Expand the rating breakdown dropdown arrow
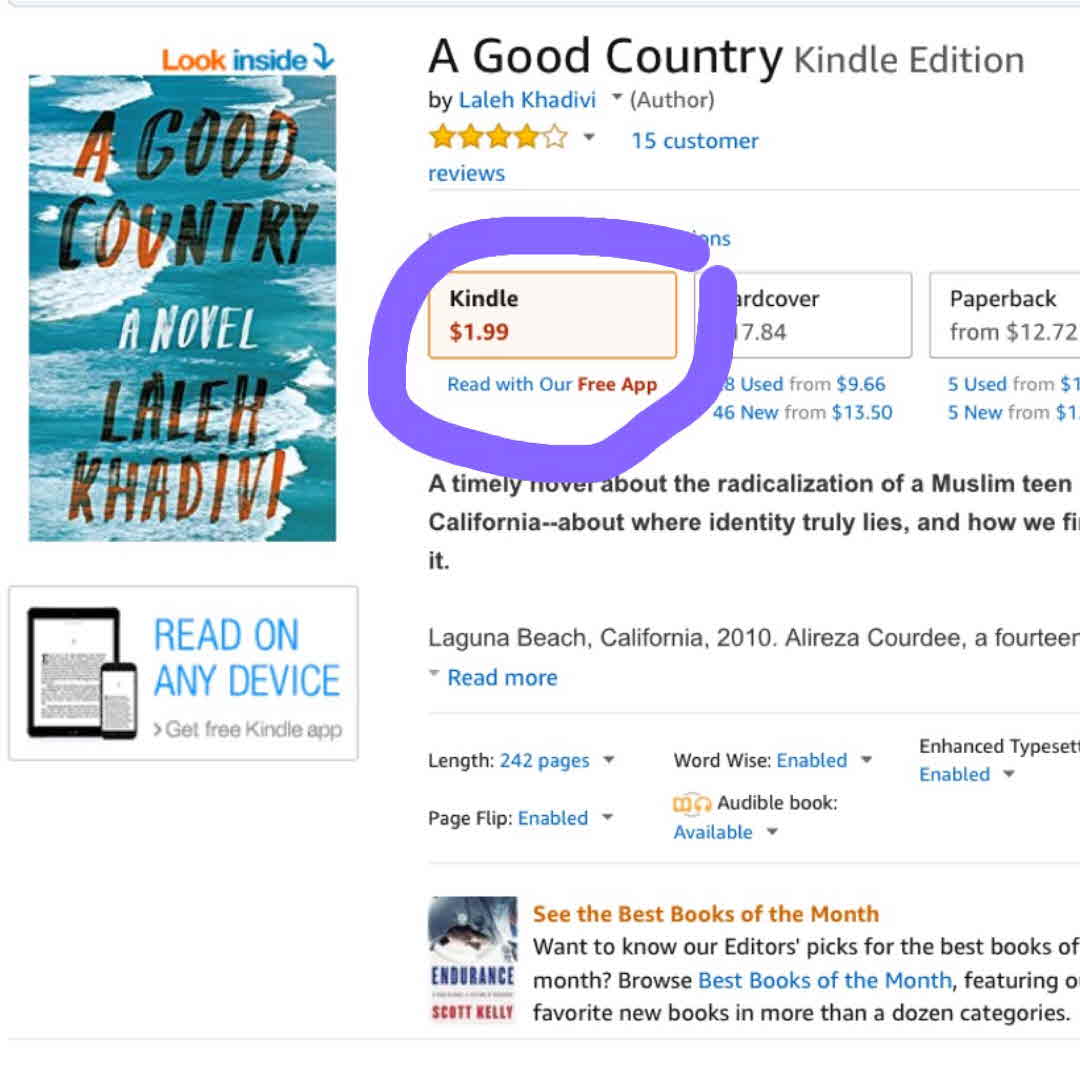 [x=589, y=138]
